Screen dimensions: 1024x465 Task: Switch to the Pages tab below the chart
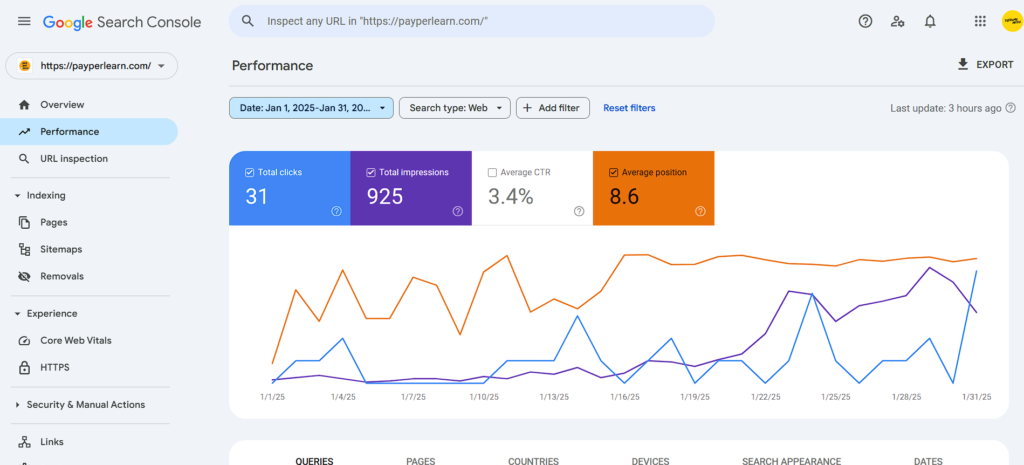[x=421, y=460]
